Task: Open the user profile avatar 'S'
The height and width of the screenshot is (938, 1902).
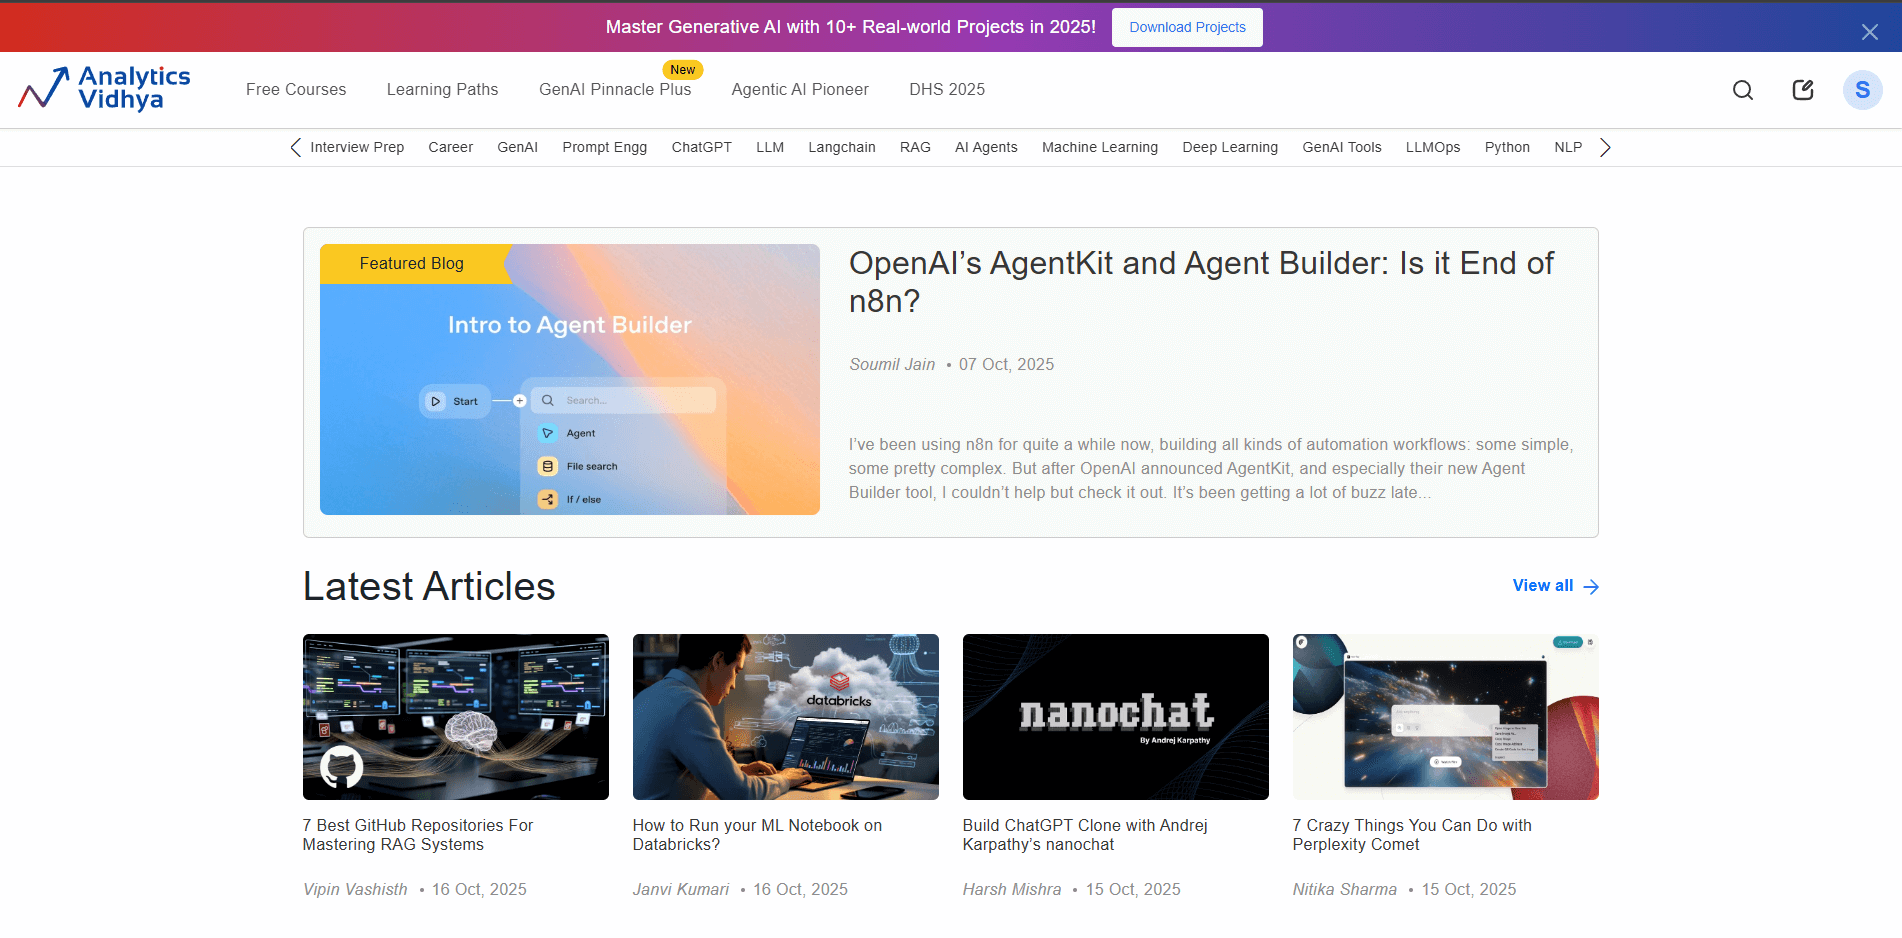Action: point(1862,90)
